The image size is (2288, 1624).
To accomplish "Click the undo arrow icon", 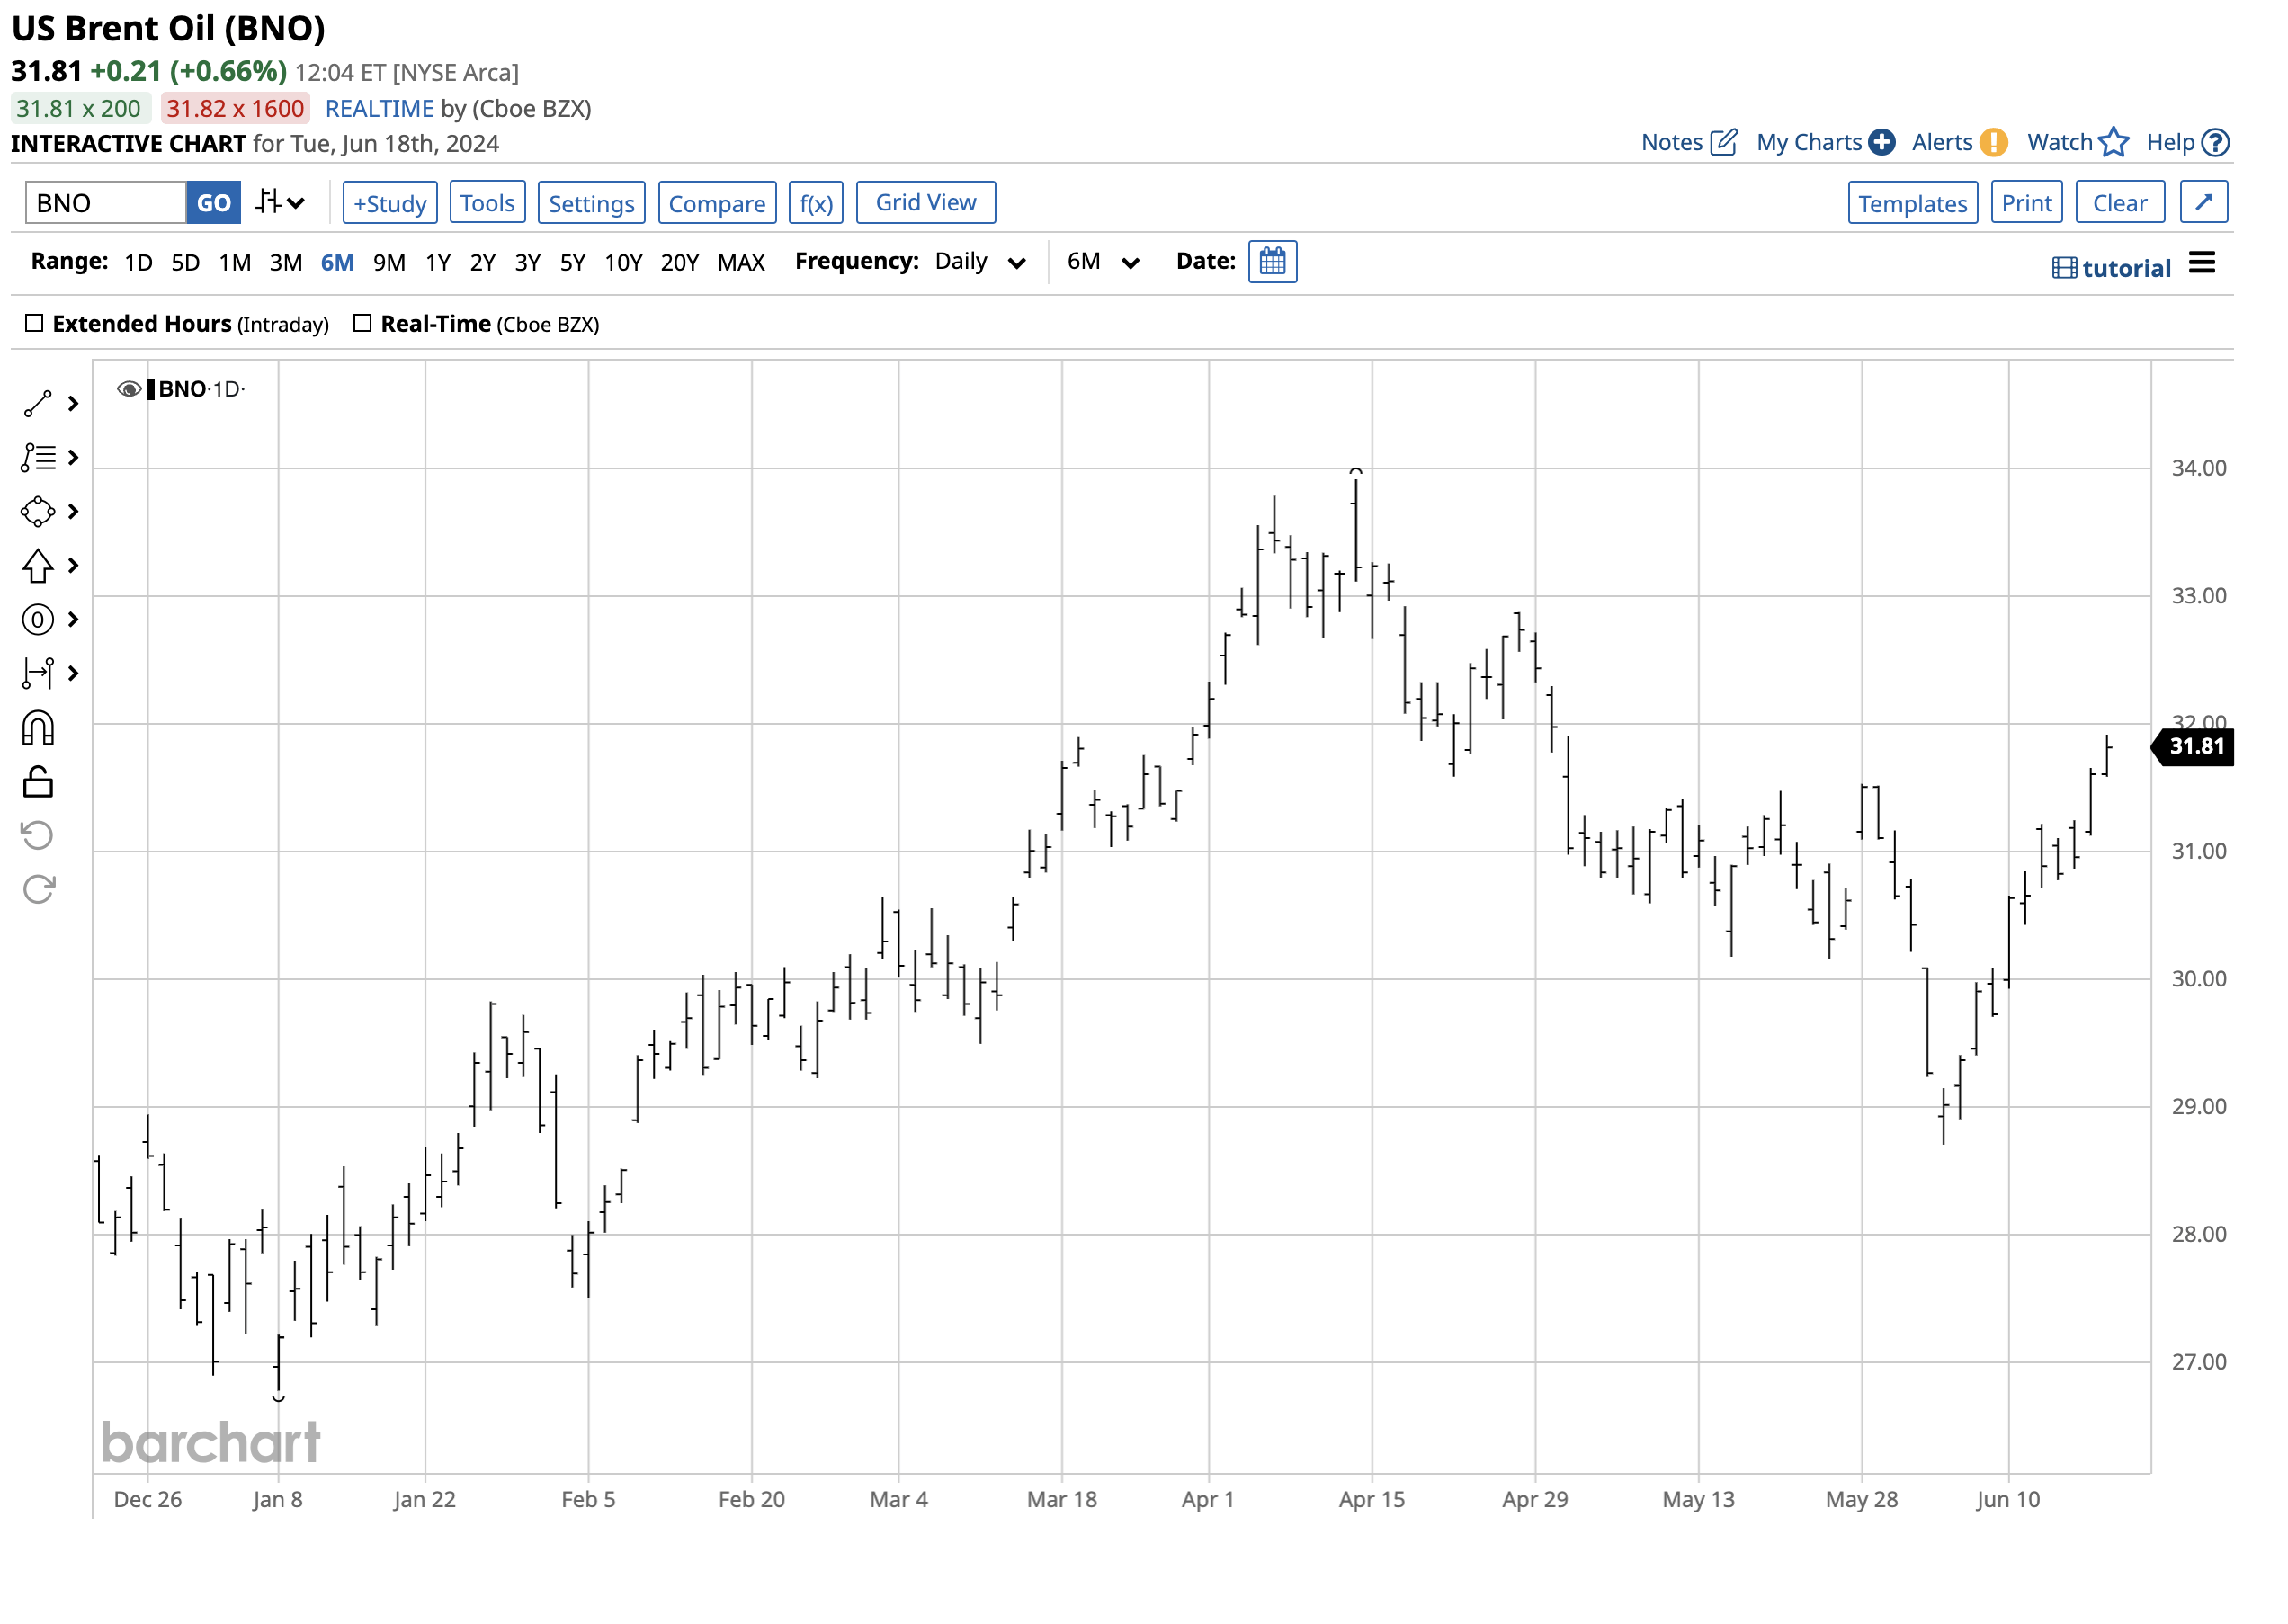I will [38, 835].
